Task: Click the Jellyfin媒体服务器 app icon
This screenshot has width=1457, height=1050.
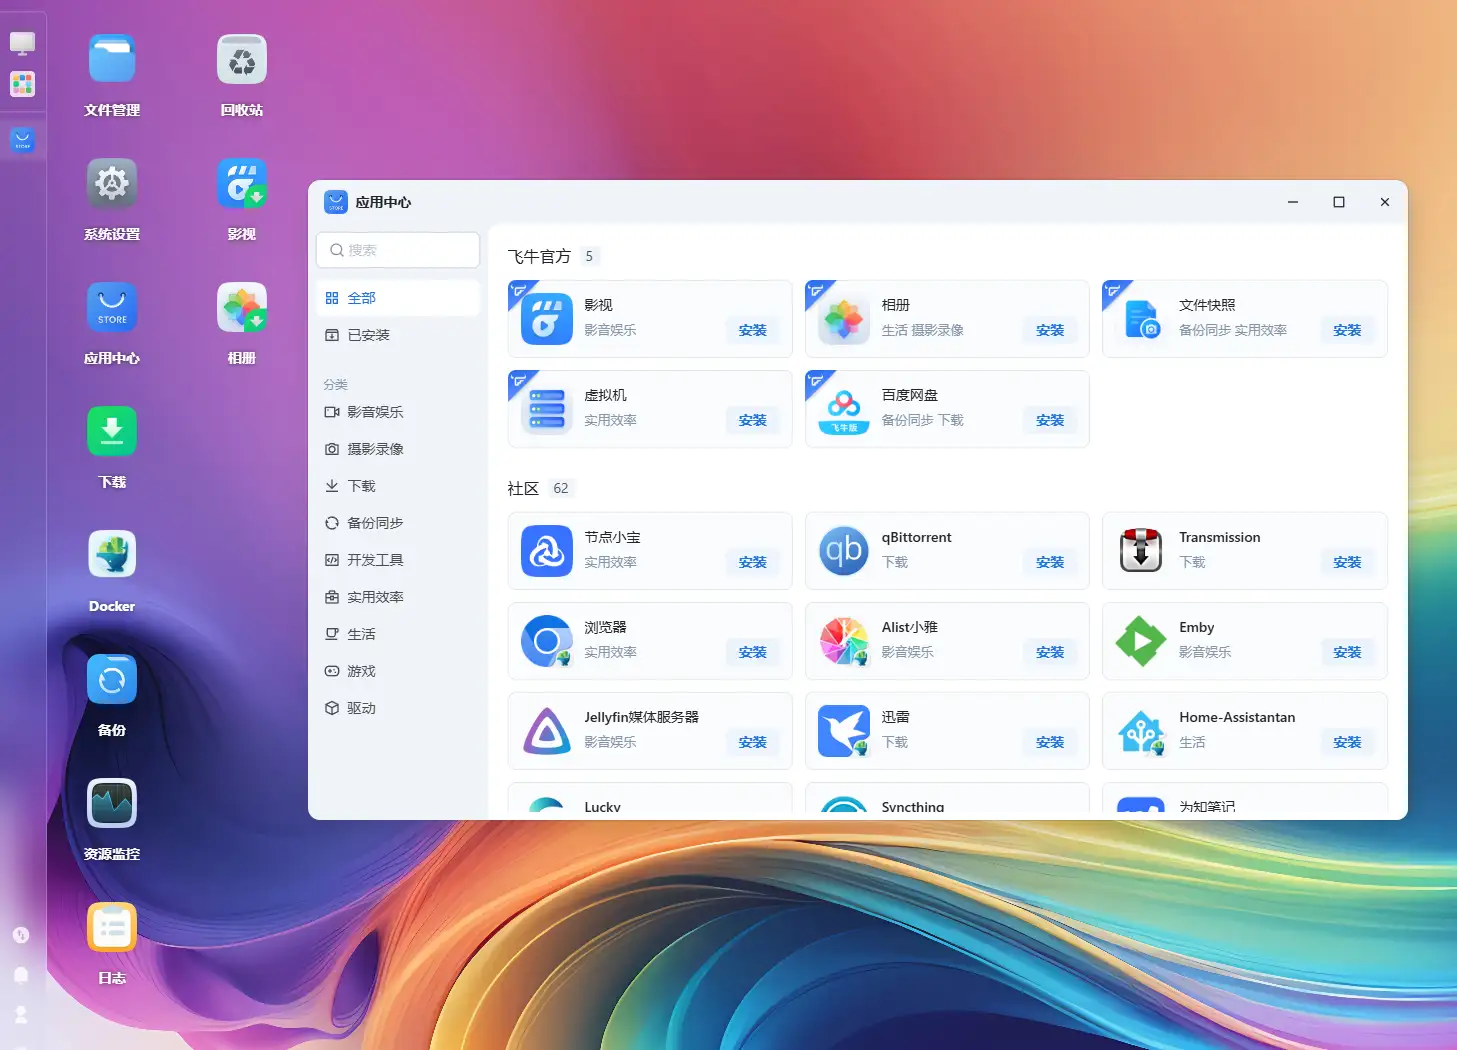Action: tap(547, 731)
